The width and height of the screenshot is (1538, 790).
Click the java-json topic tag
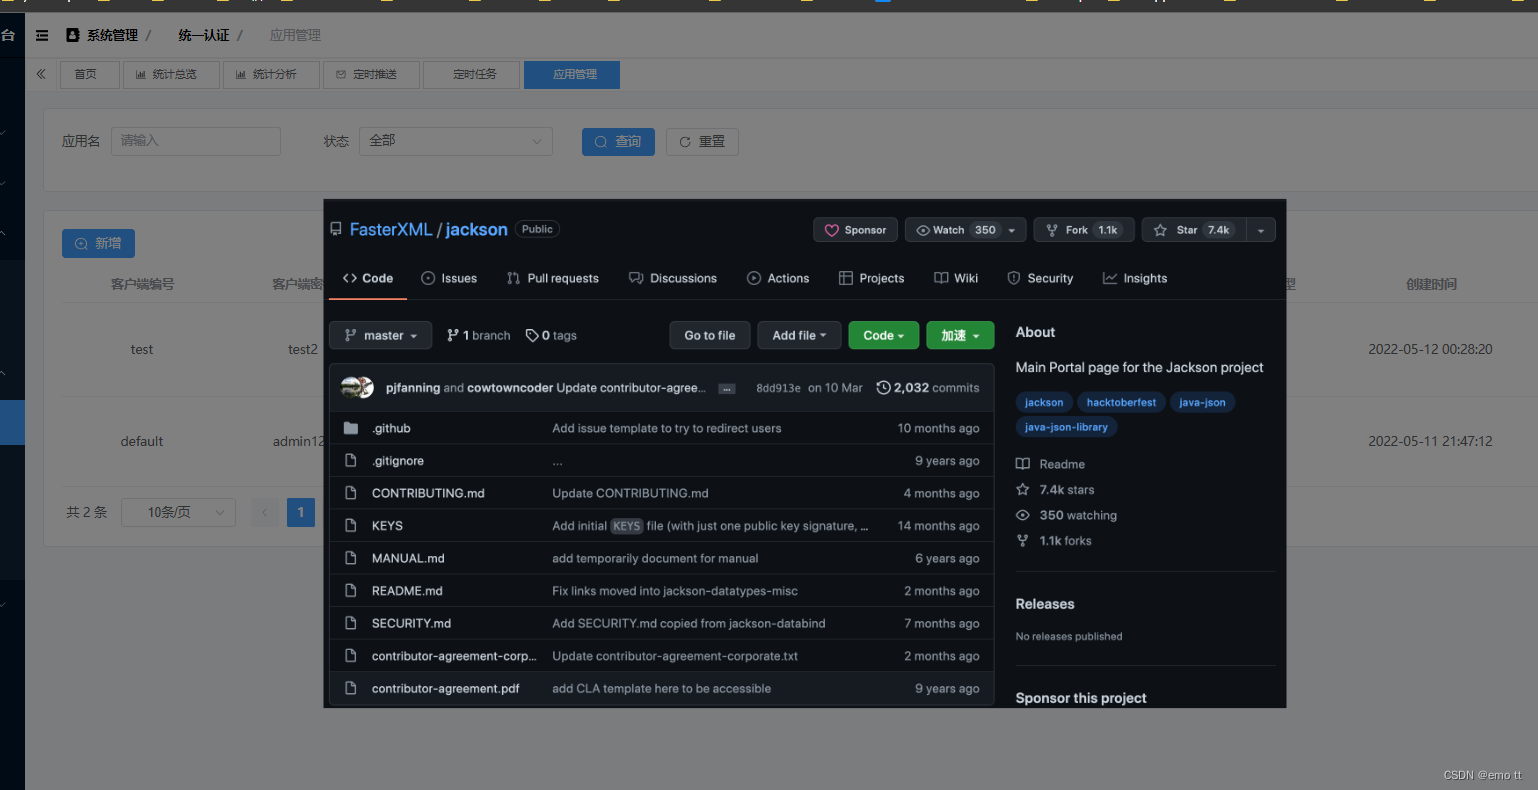coord(1202,402)
